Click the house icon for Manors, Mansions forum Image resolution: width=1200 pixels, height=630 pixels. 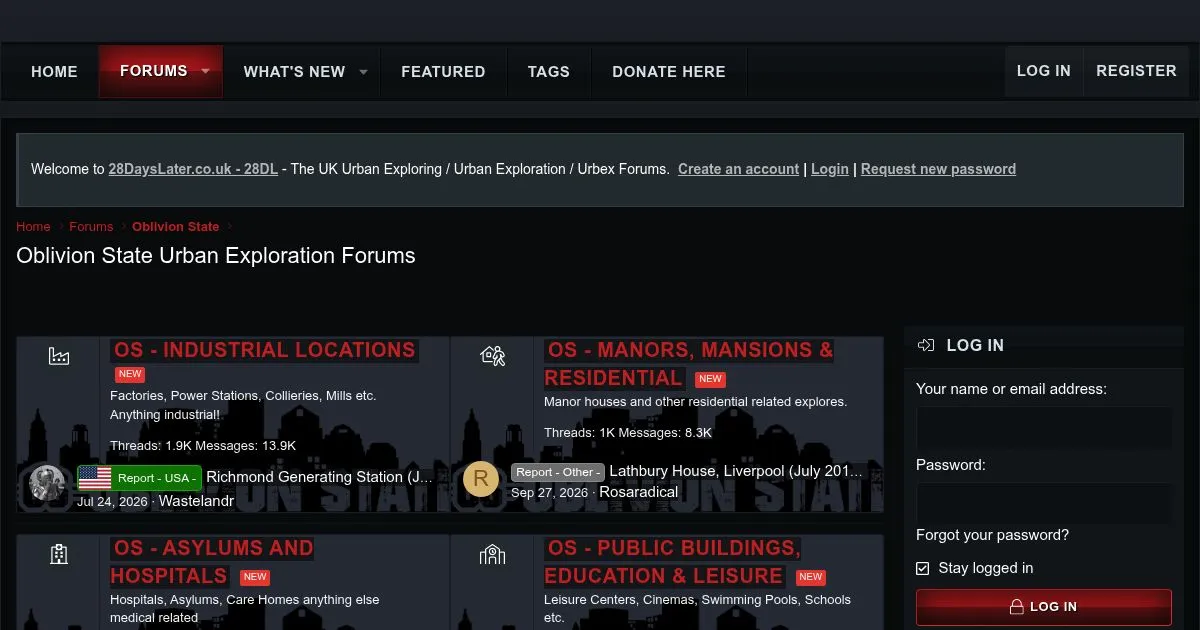coord(493,356)
